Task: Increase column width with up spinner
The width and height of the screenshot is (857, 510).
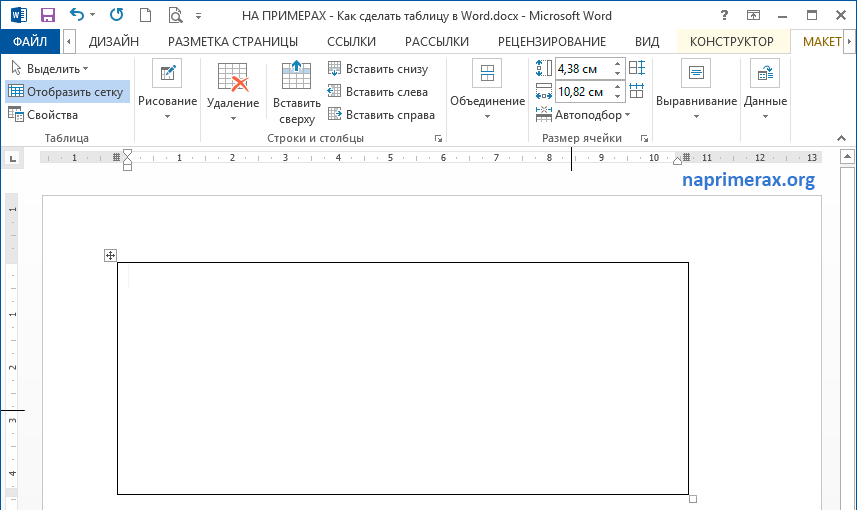Action: click(x=618, y=87)
